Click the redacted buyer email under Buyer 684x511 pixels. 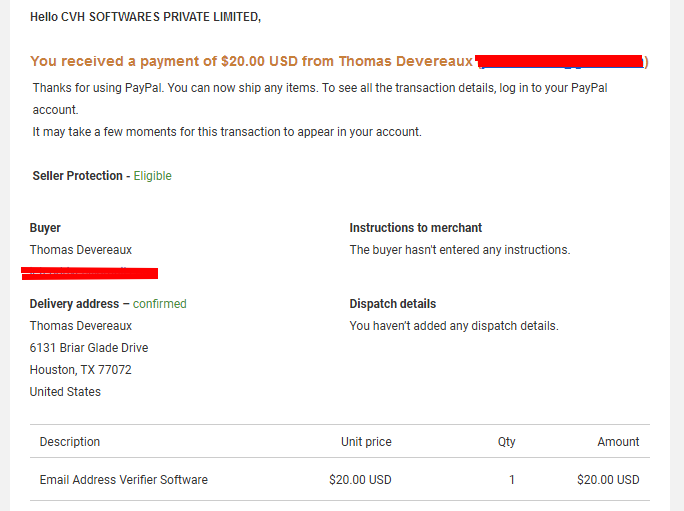coord(90,273)
